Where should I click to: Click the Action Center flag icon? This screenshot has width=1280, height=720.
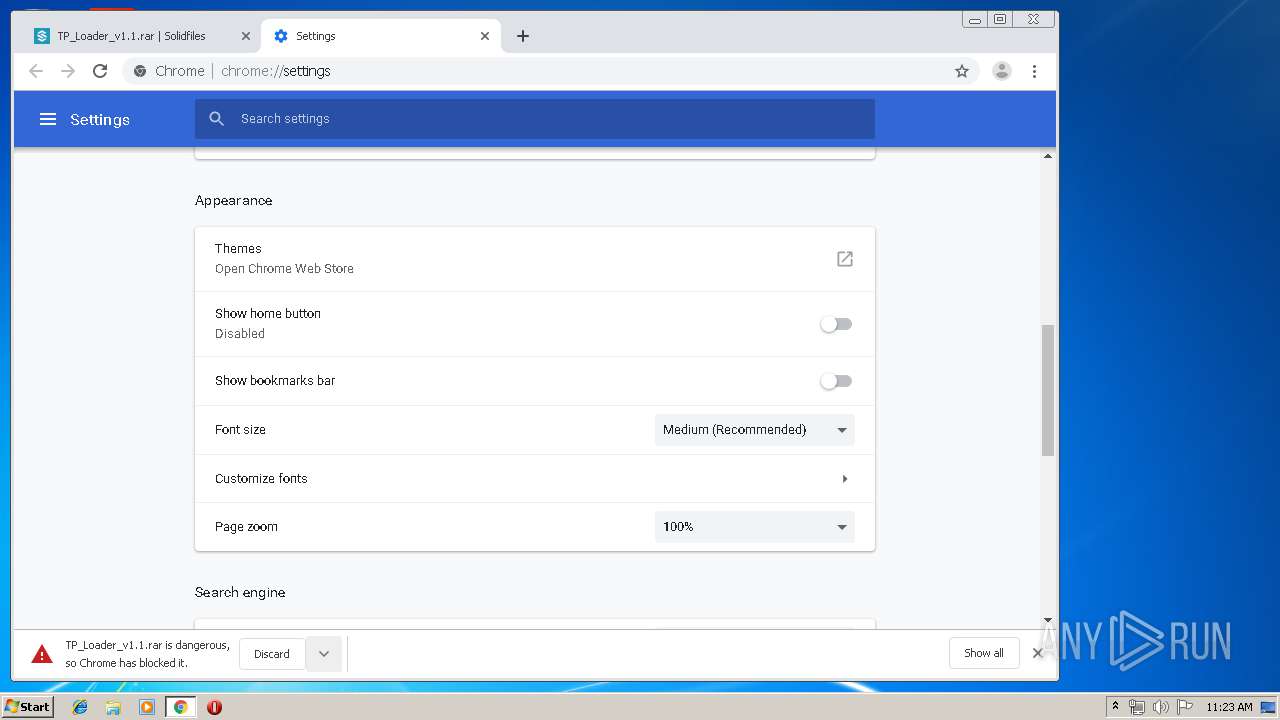pyautogui.click(x=1184, y=707)
